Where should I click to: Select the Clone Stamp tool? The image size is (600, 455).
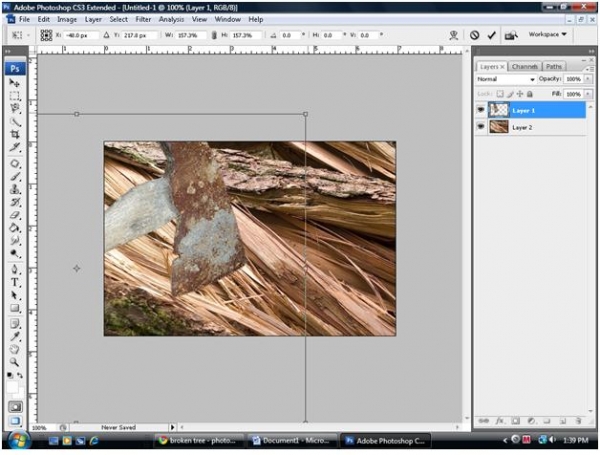pos(15,189)
